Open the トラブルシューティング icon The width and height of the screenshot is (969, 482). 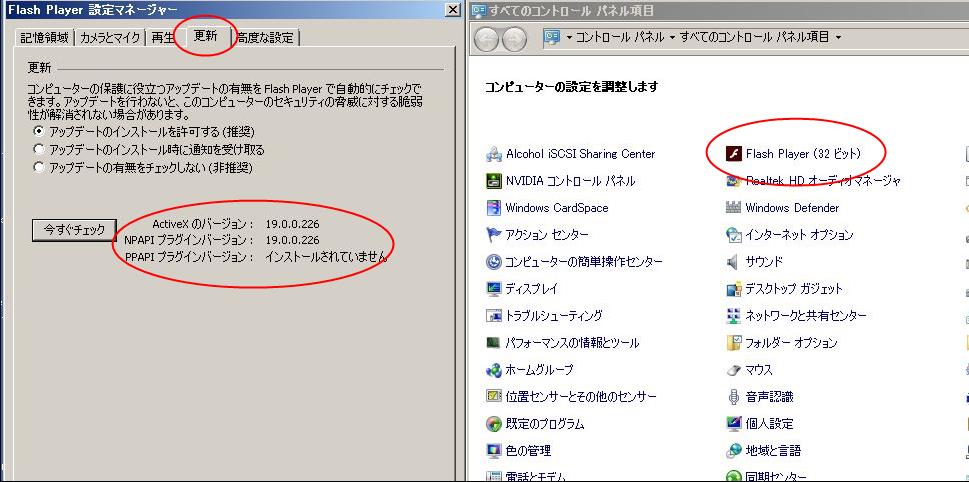click(493, 316)
